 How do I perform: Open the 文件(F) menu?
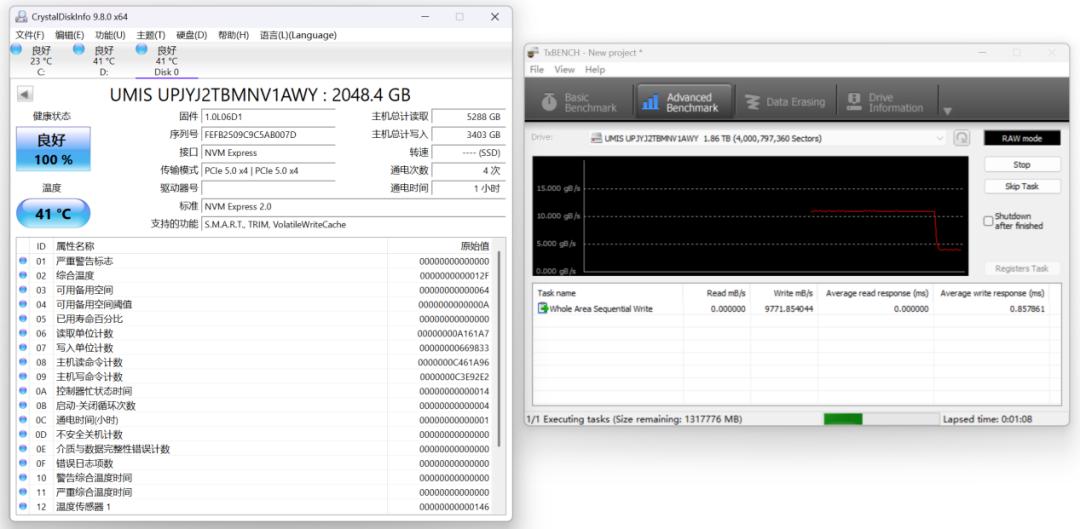coord(30,35)
